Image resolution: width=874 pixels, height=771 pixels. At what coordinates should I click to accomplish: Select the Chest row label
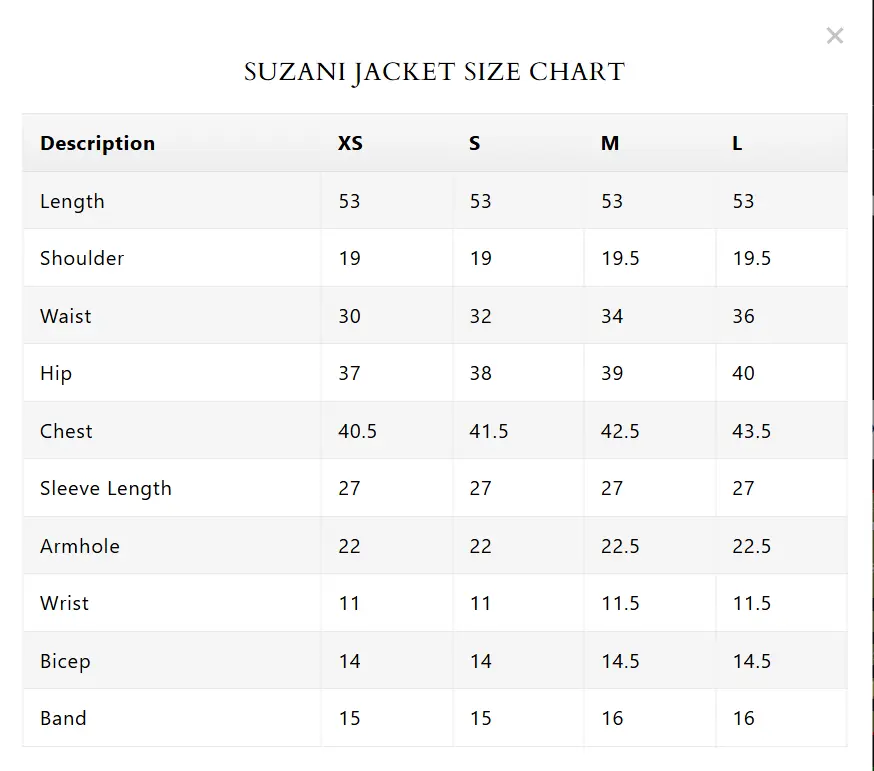tap(66, 431)
